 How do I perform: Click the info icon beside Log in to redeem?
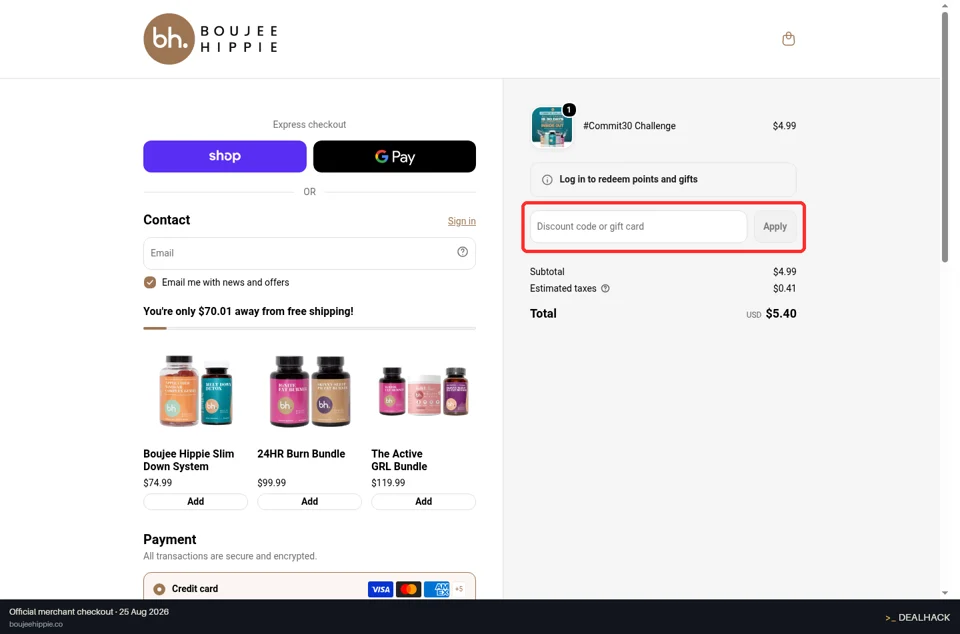[547, 180]
